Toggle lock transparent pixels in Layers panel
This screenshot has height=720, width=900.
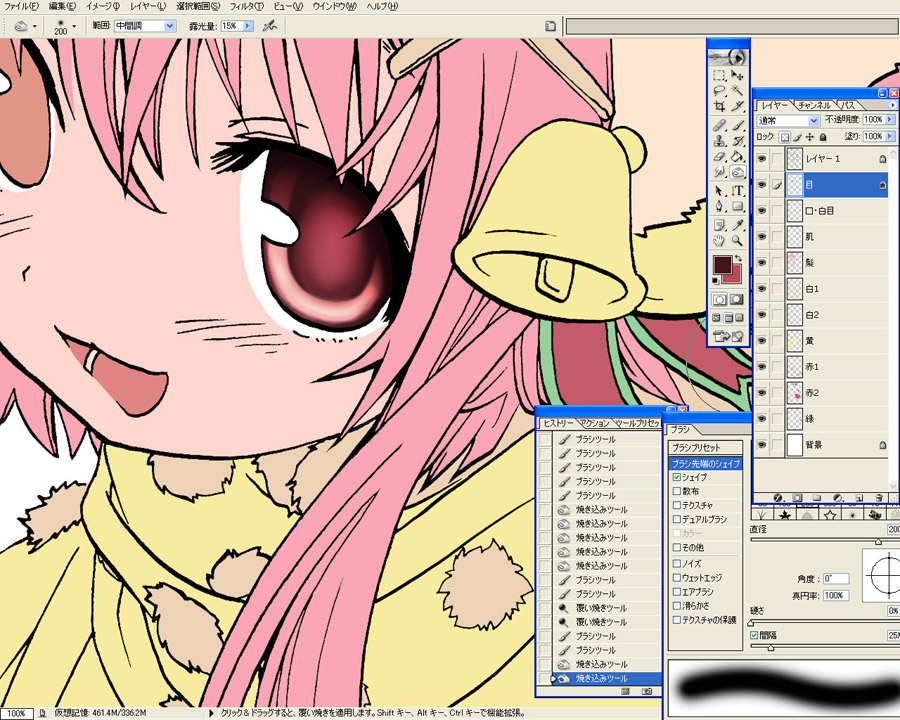point(785,137)
